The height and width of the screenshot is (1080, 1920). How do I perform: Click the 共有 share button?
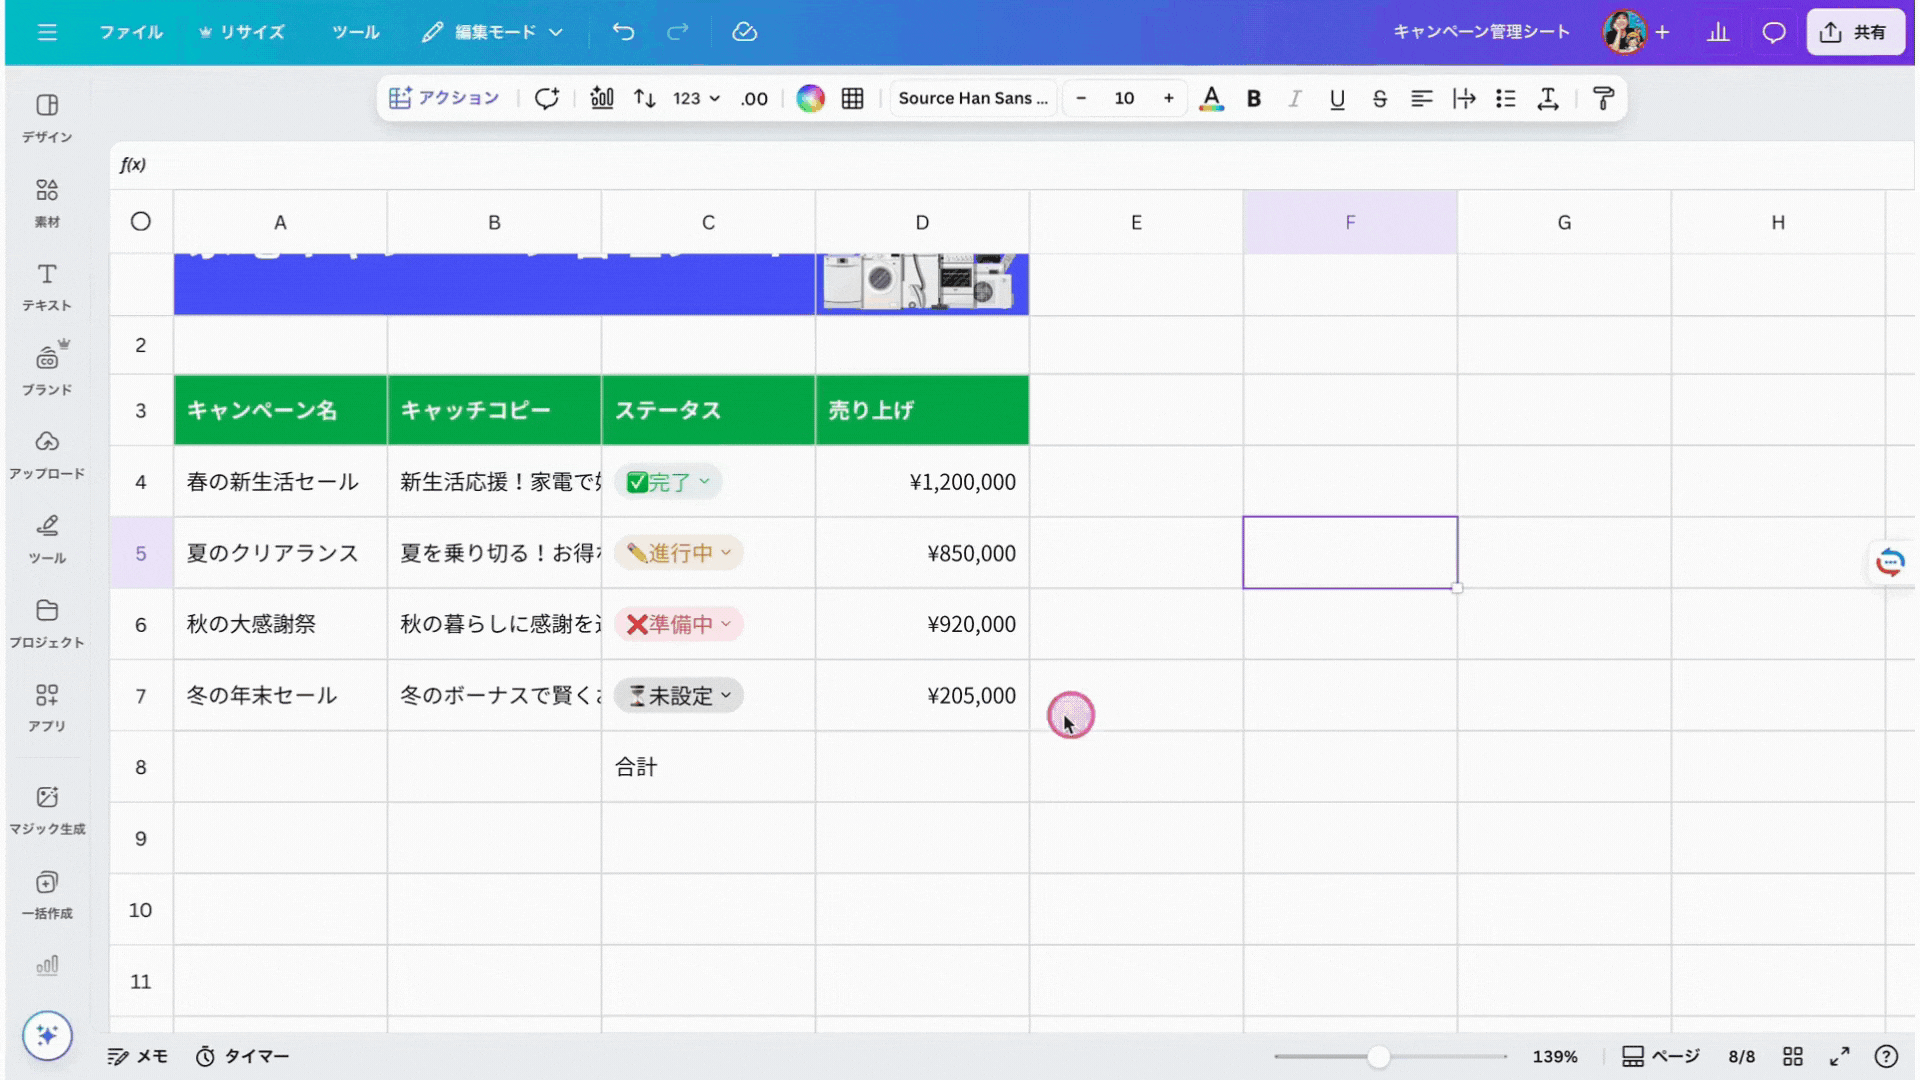click(1855, 32)
